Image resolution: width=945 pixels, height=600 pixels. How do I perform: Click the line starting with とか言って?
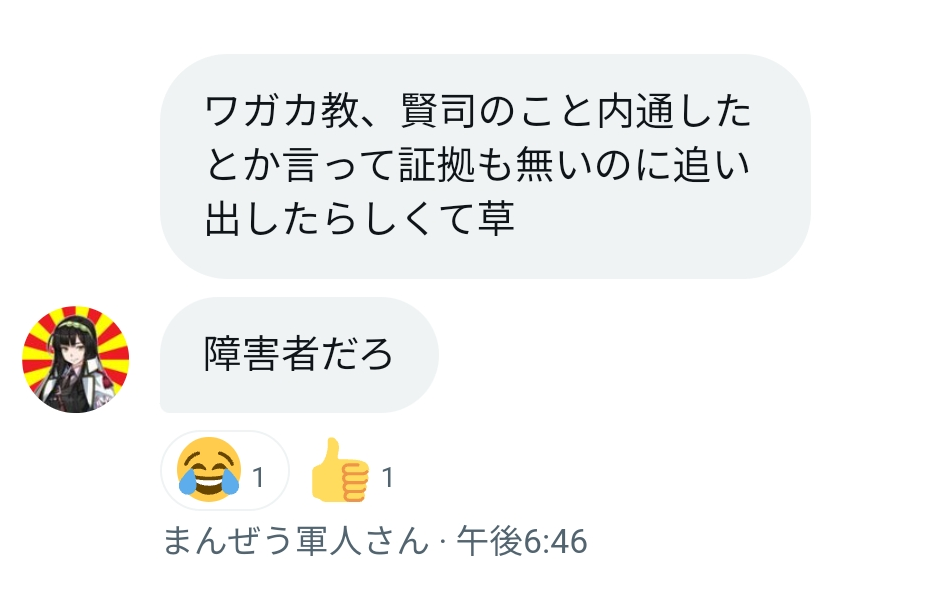[x=478, y=164]
